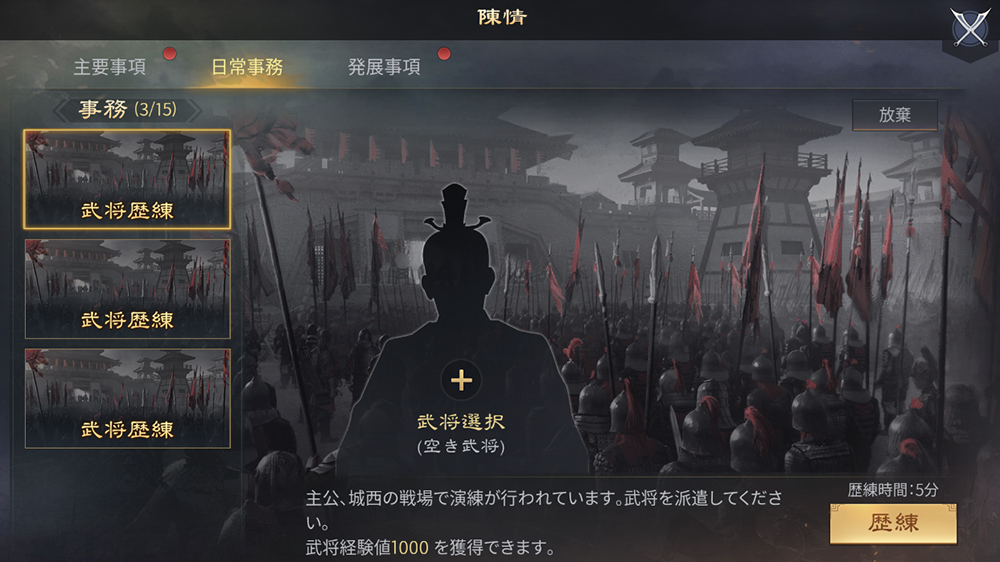Click the 歴練時間:5分 duration label
1000x562 pixels.
[x=893, y=490]
